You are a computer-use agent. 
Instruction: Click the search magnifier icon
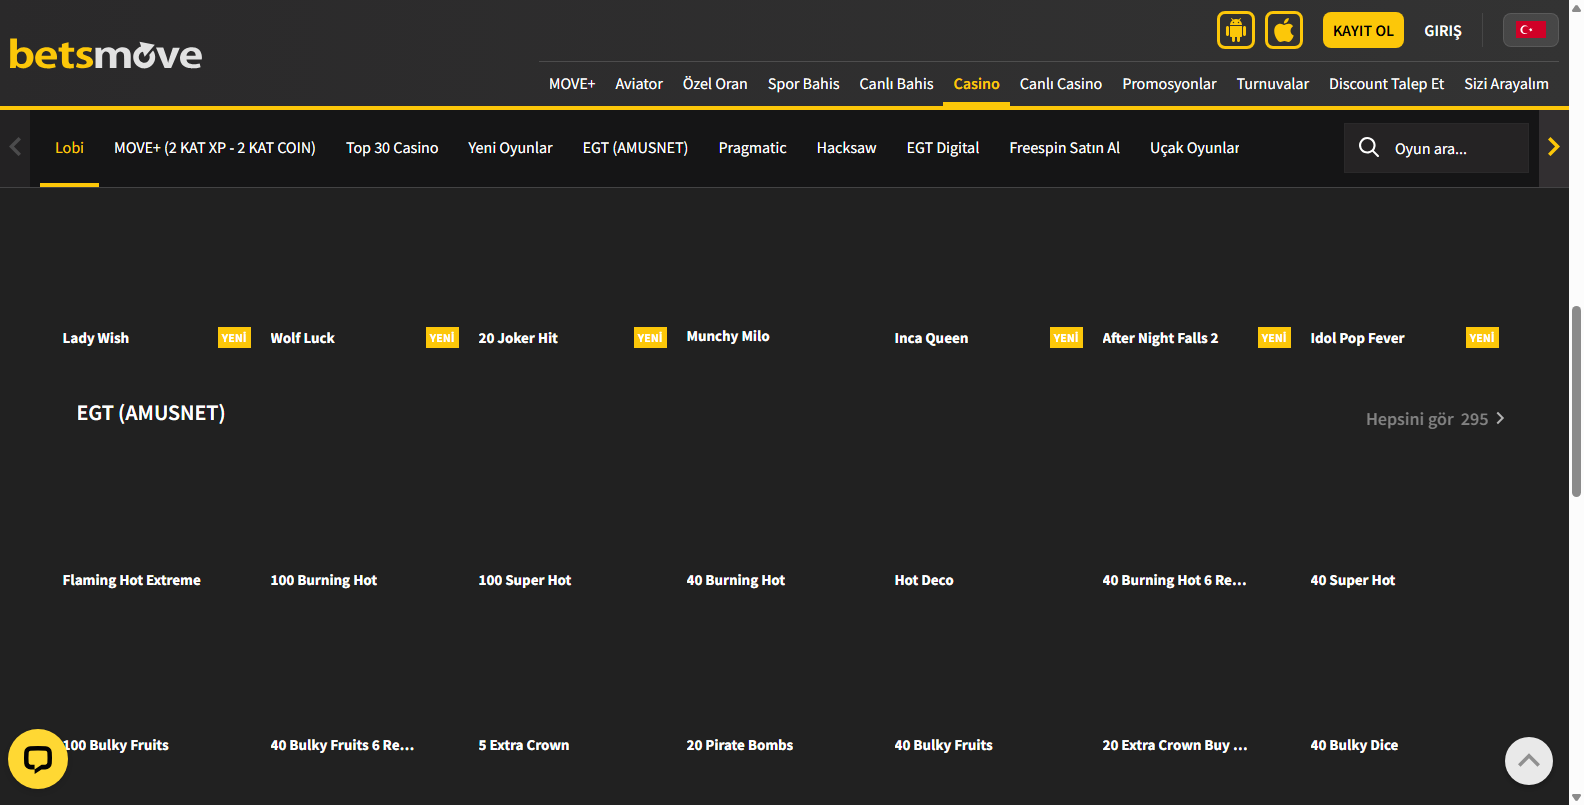coord(1369,148)
